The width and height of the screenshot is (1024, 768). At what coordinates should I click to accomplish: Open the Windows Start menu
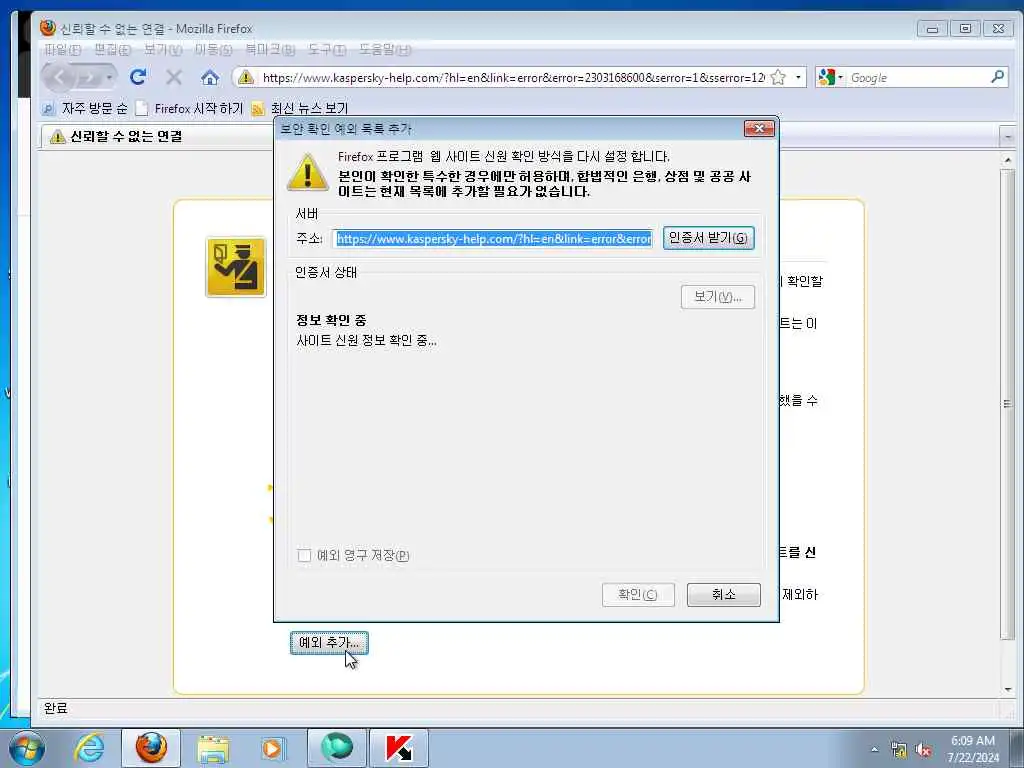[27, 748]
